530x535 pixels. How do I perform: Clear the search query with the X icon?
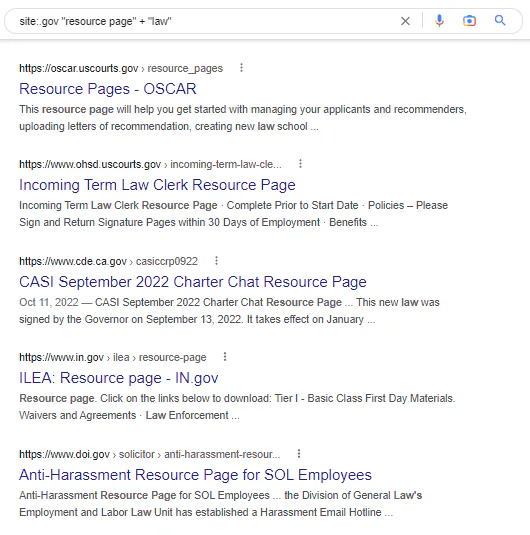tap(405, 21)
